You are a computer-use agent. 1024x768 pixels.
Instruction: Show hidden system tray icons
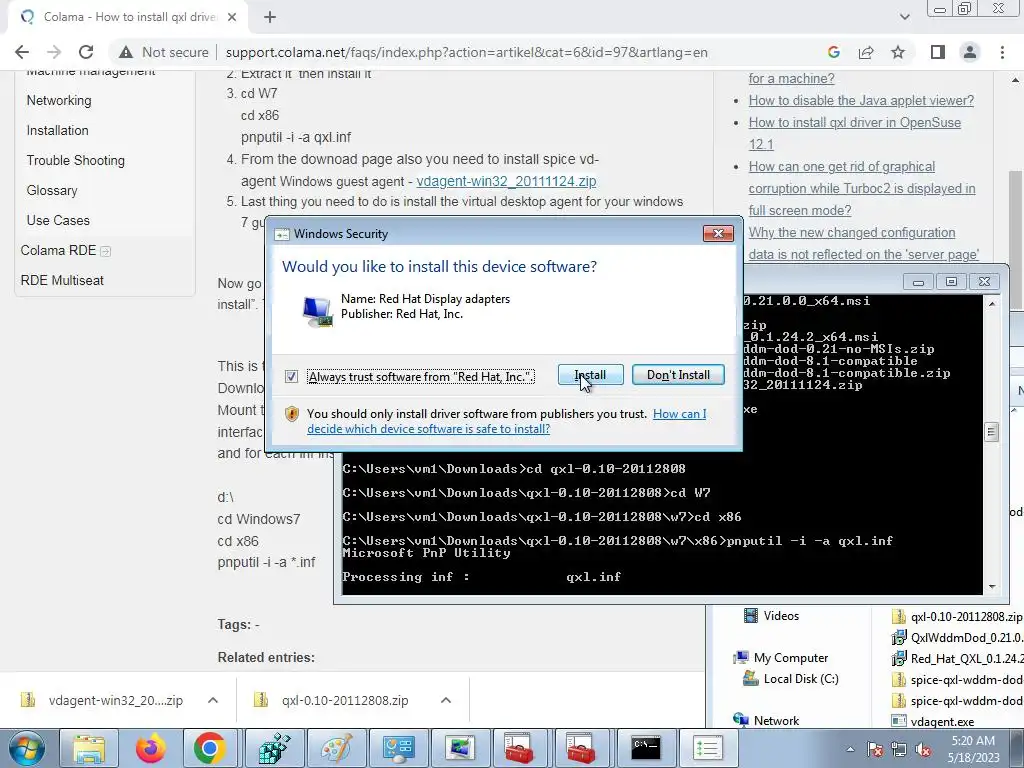[x=850, y=749]
